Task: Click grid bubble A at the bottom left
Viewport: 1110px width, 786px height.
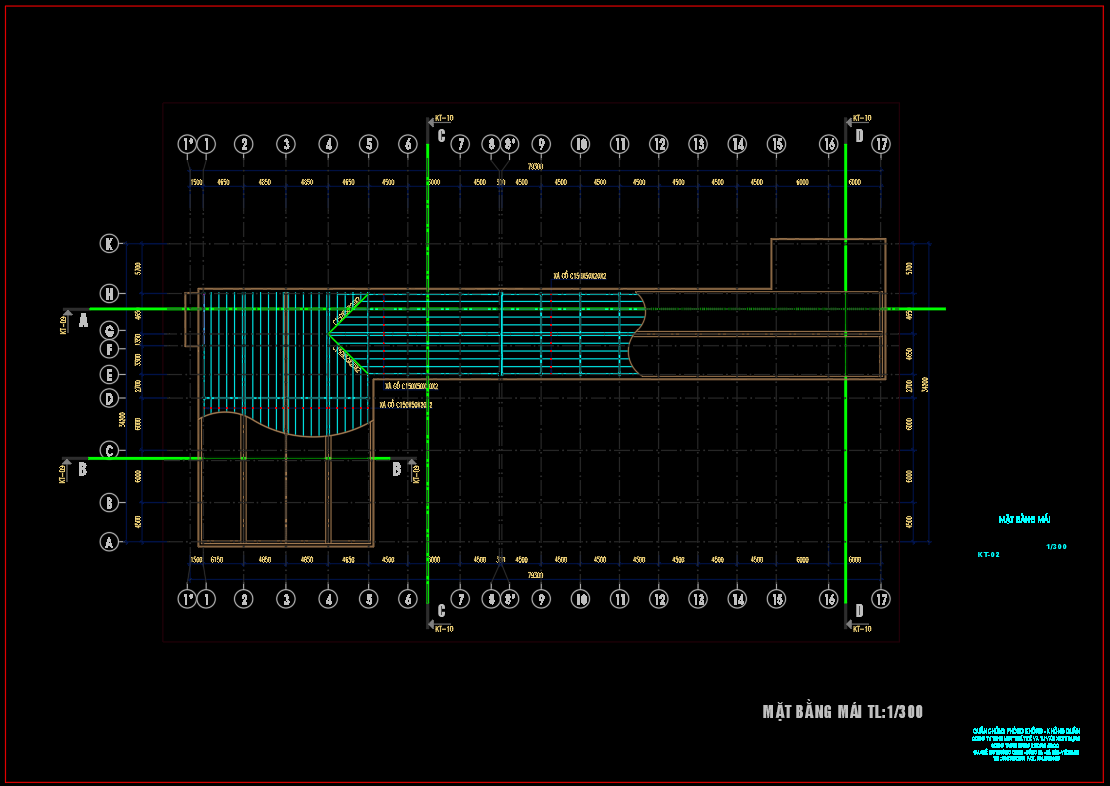Action: pos(109,542)
